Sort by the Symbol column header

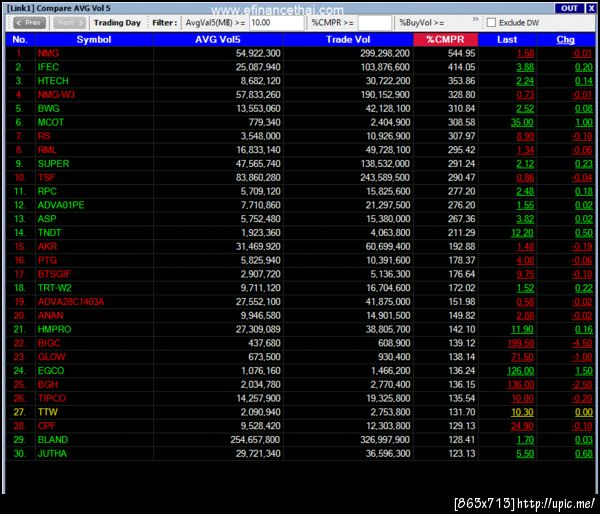point(94,39)
